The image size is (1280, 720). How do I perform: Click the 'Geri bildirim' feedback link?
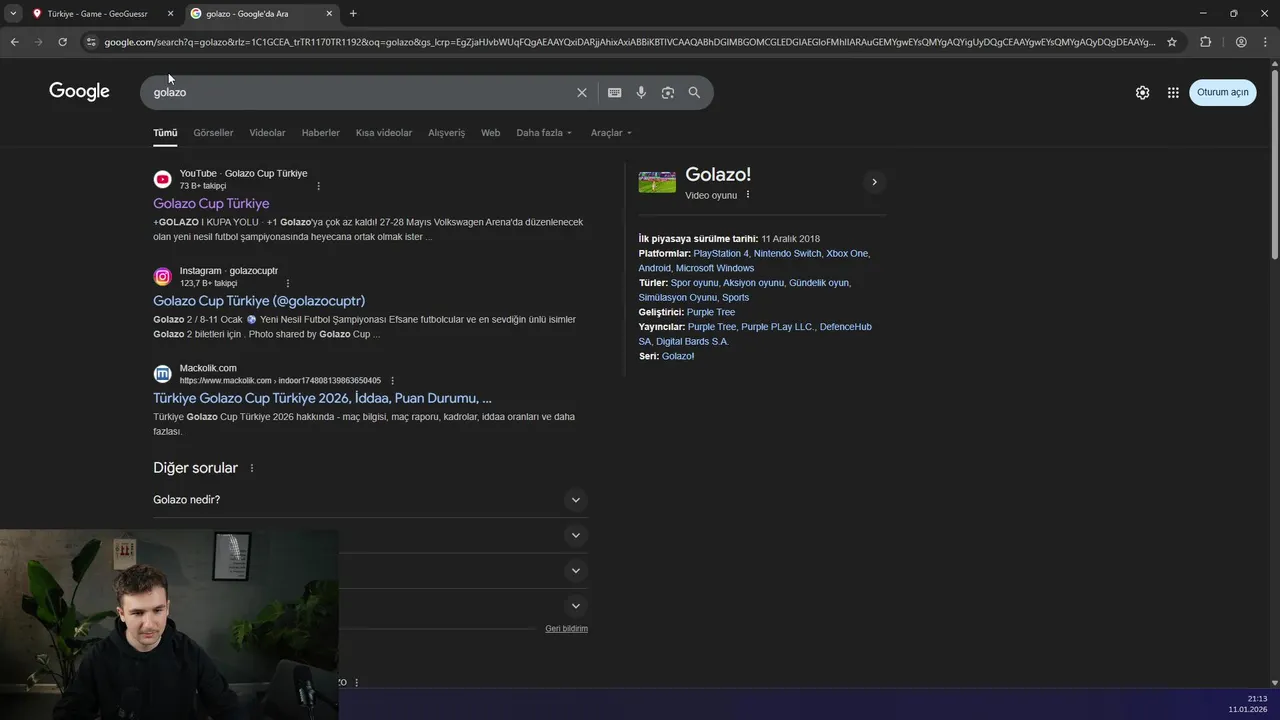566,629
